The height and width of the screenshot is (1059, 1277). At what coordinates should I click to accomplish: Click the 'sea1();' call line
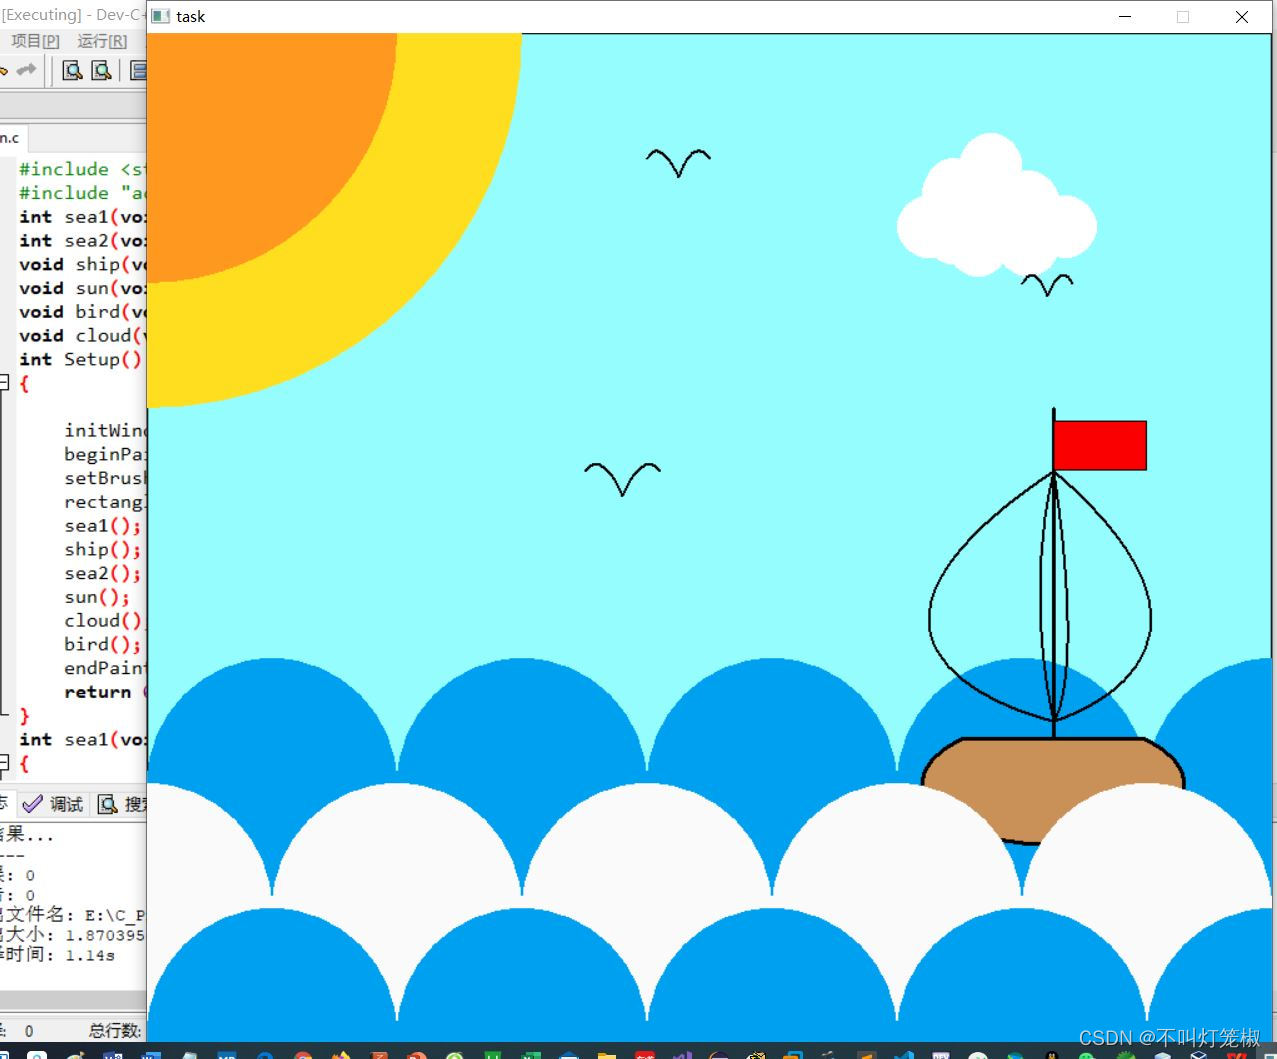tap(103, 525)
